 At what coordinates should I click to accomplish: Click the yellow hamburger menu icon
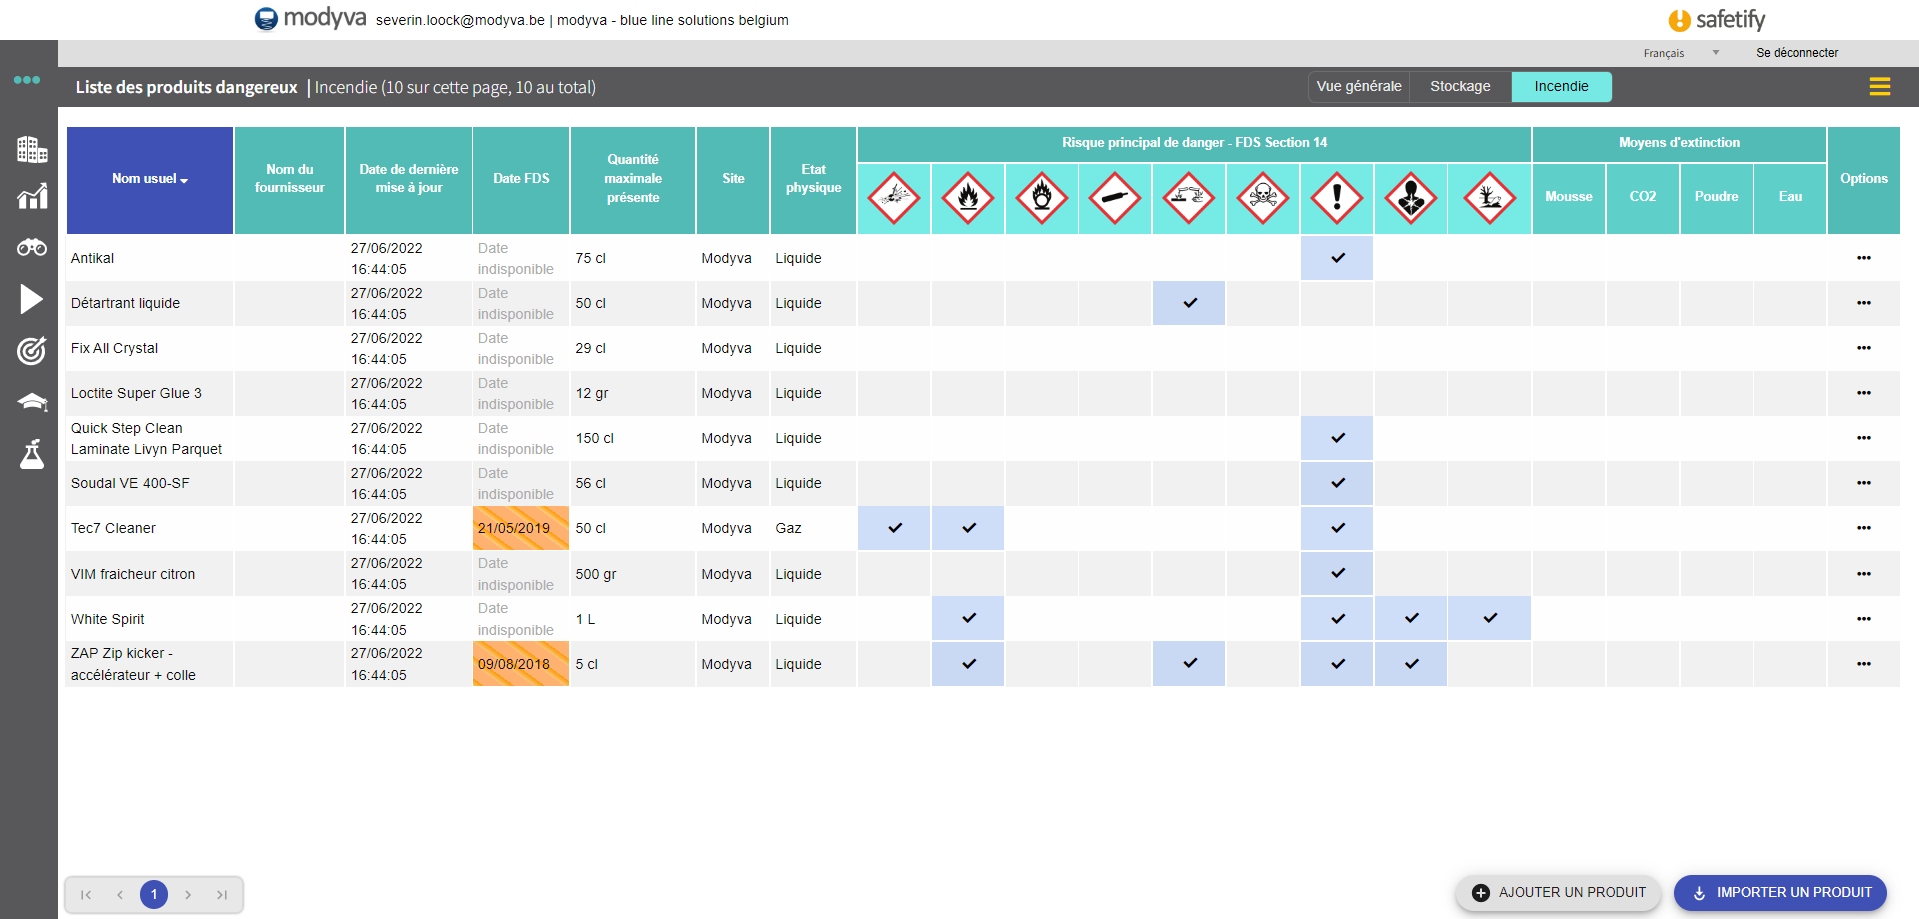[x=1880, y=87]
